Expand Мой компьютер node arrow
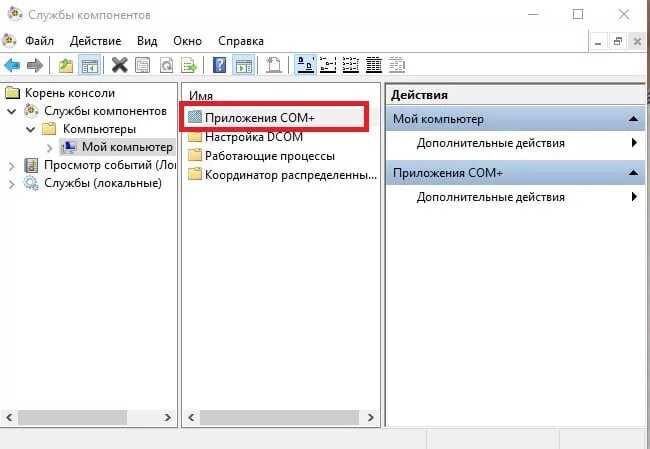The height and width of the screenshot is (449, 650). (x=50, y=148)
